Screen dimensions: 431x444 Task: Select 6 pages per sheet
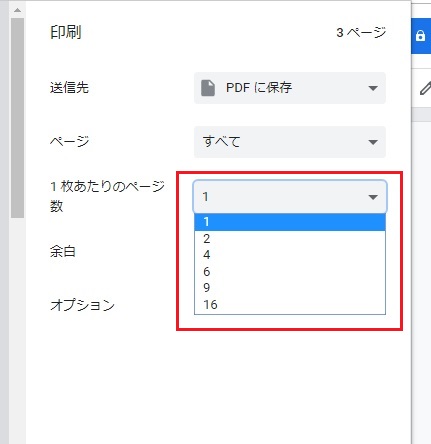click(x=290, y=272)
